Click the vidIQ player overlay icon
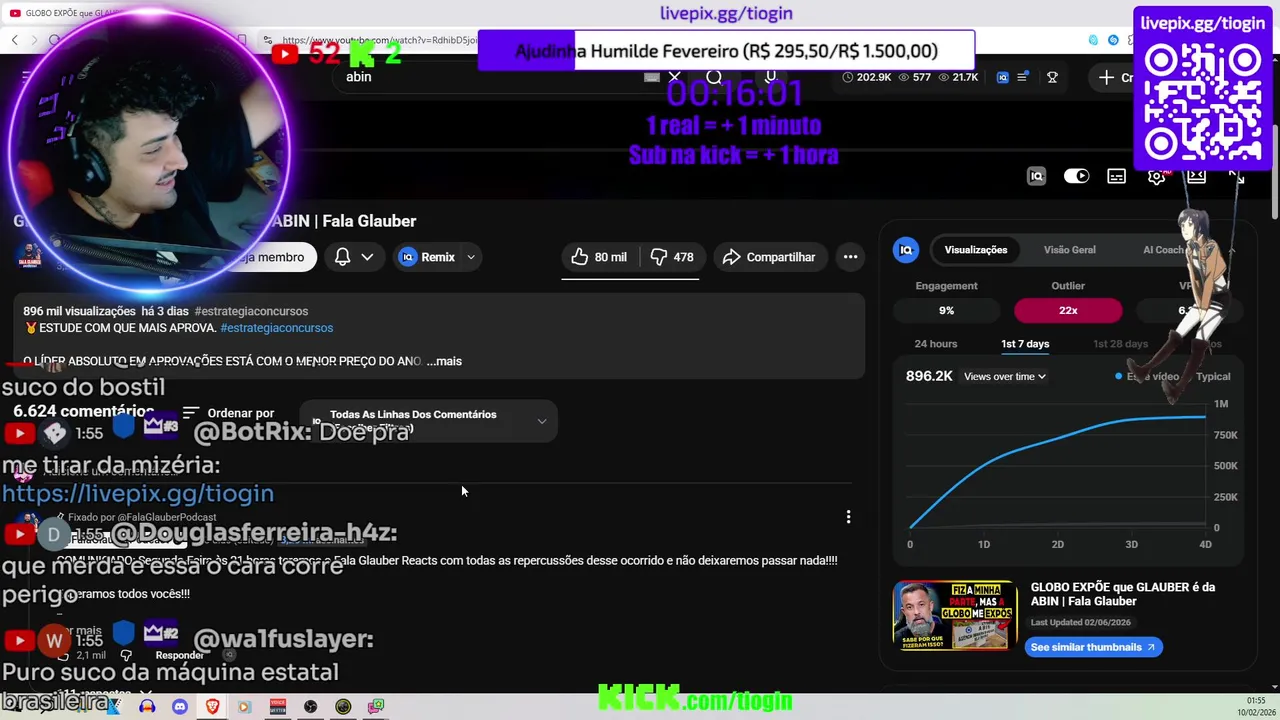The width and height of the screenshot is (1280, 720). click(1036, 176)
